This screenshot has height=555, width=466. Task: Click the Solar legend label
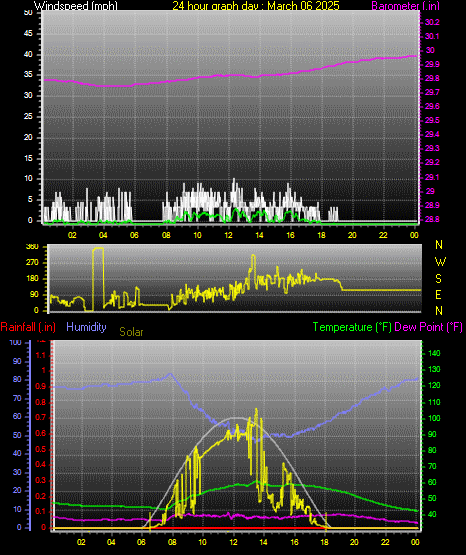tap(131, 332)
